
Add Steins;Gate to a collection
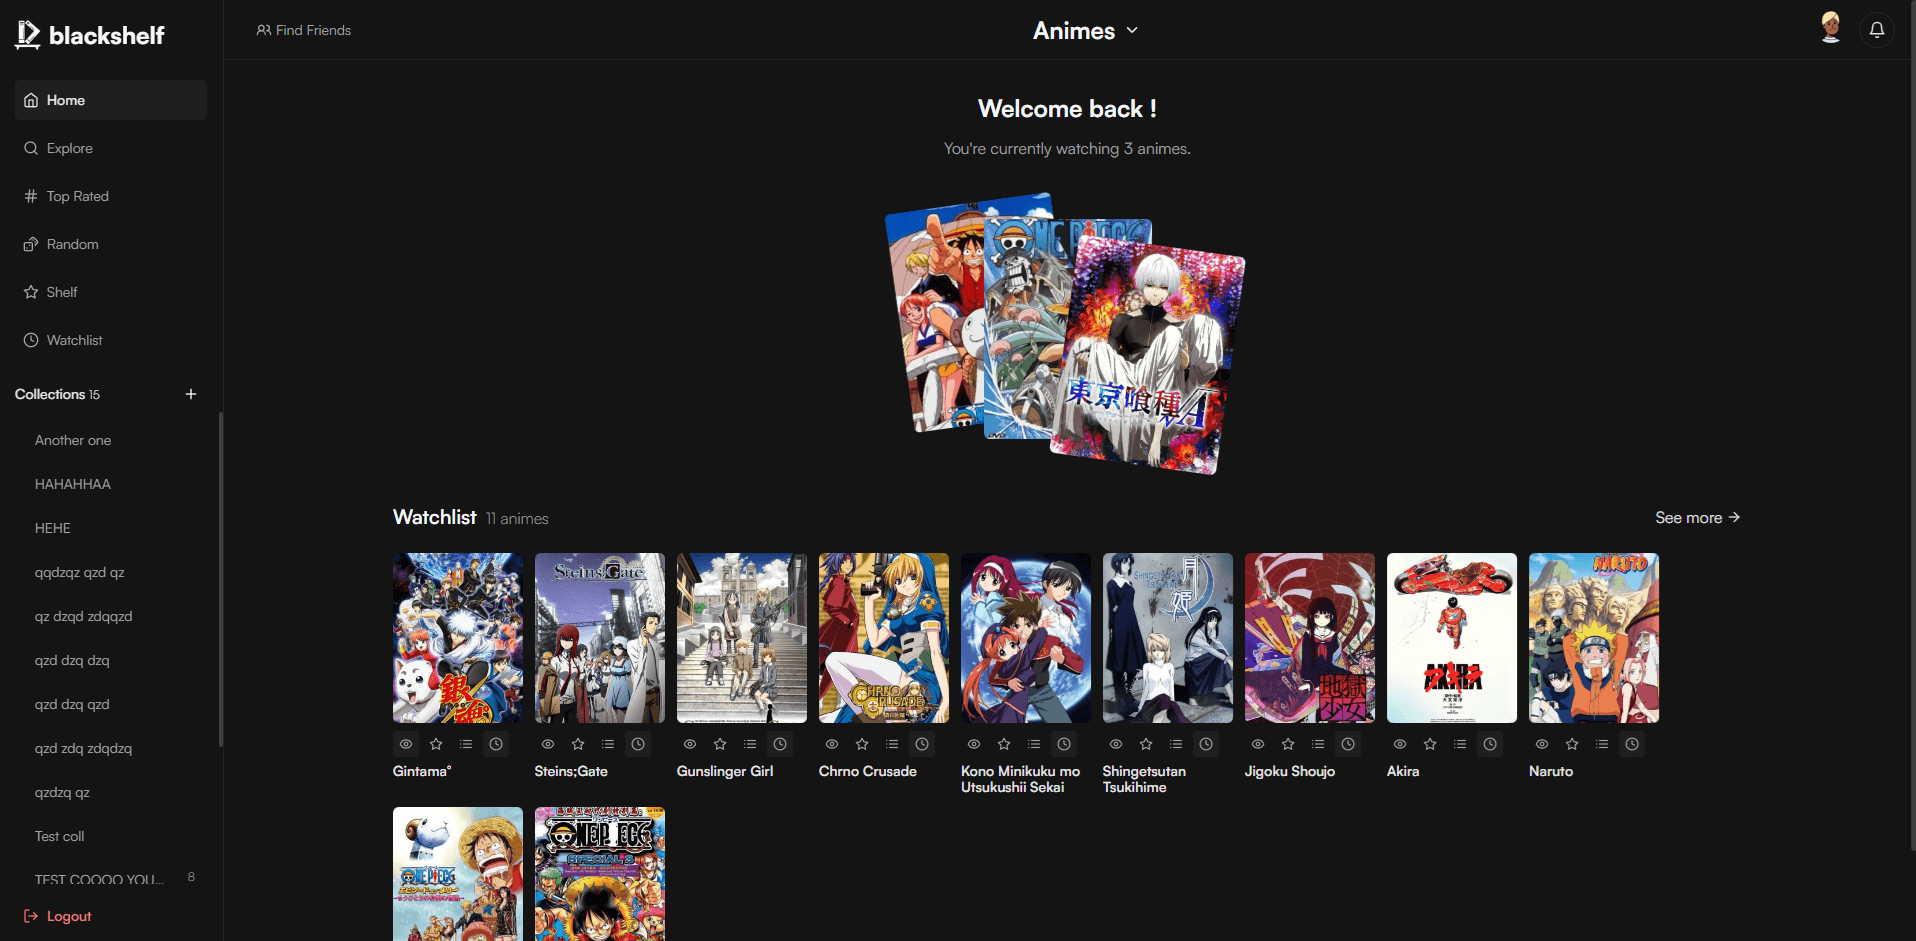(608, 744)
